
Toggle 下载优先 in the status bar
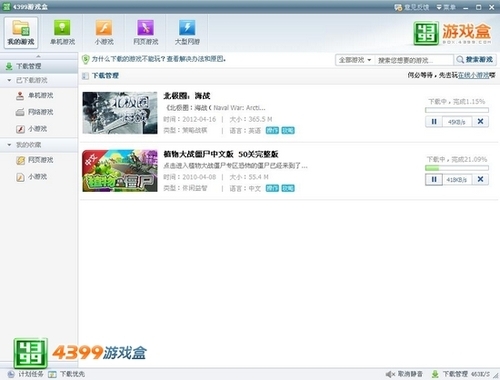click(x=67, y=374)
